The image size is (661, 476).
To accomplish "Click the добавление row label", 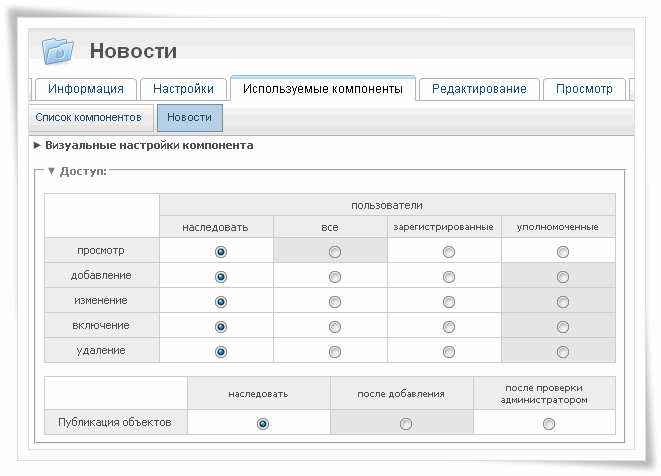I will [x=101, y=275].
